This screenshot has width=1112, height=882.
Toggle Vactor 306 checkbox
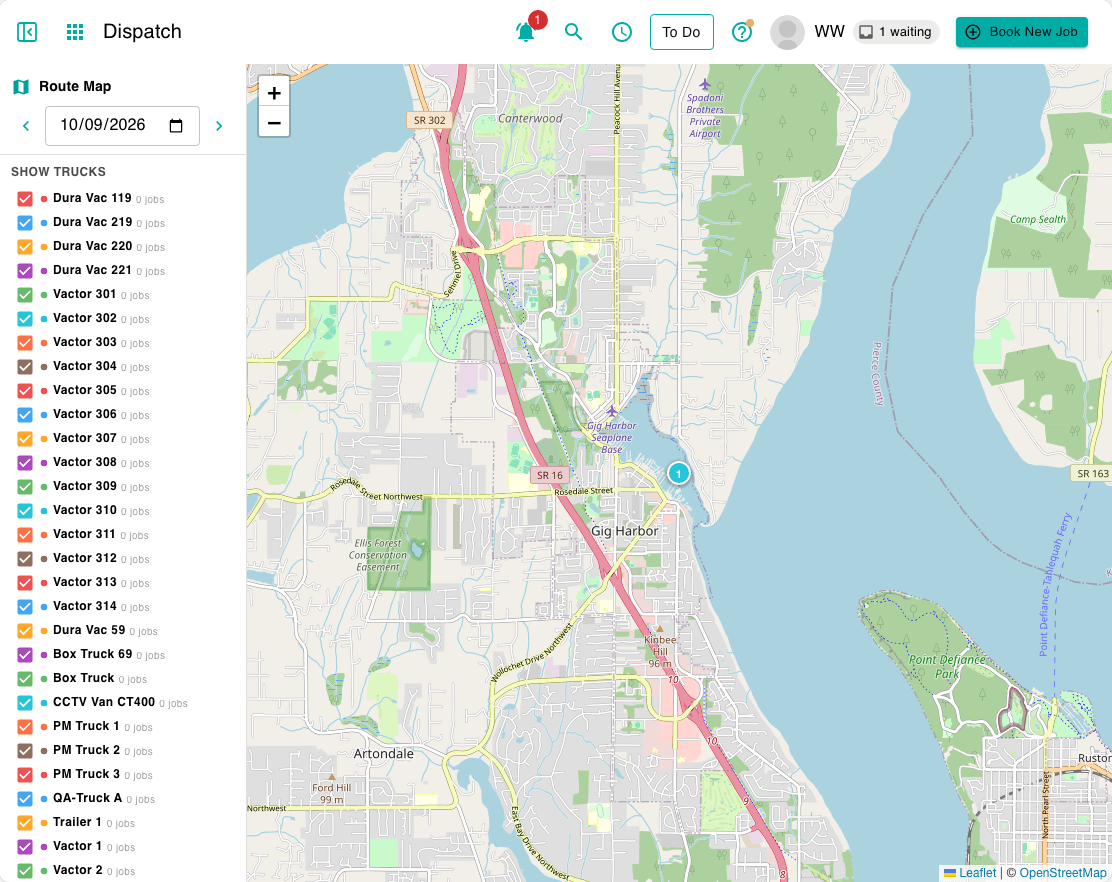click(x=25, y=415)
